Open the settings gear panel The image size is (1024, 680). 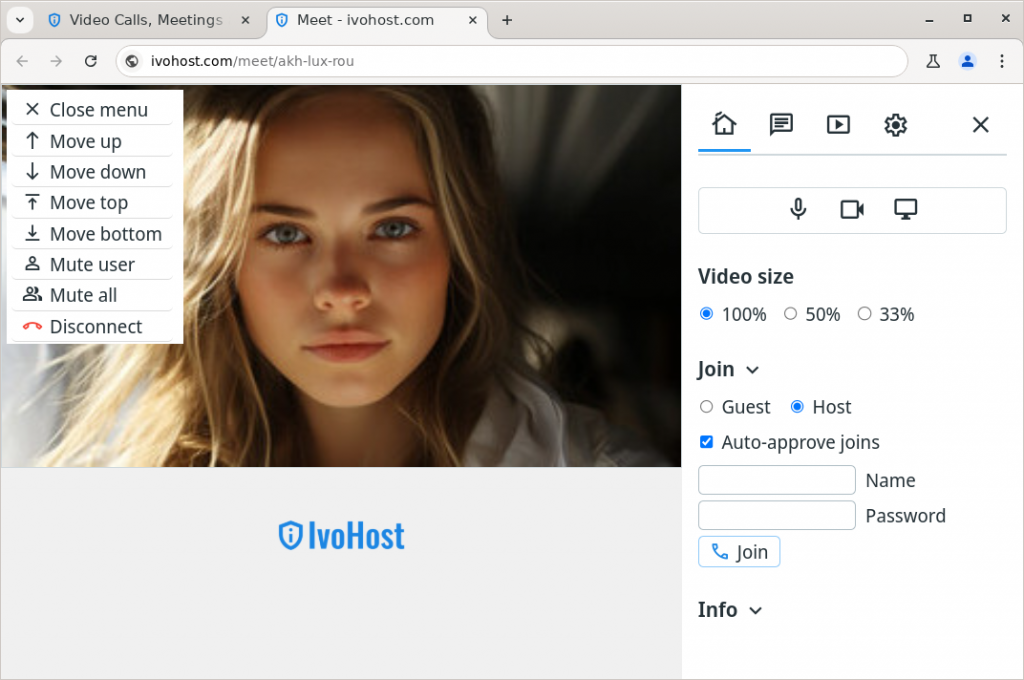(895, 124)
